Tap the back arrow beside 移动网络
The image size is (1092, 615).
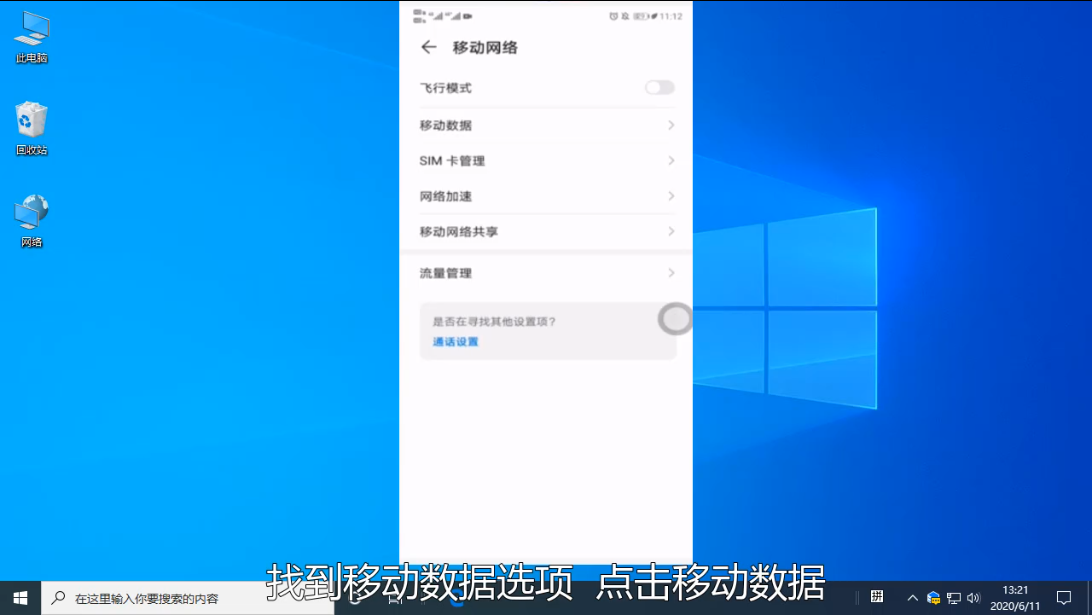pos(429,47)
